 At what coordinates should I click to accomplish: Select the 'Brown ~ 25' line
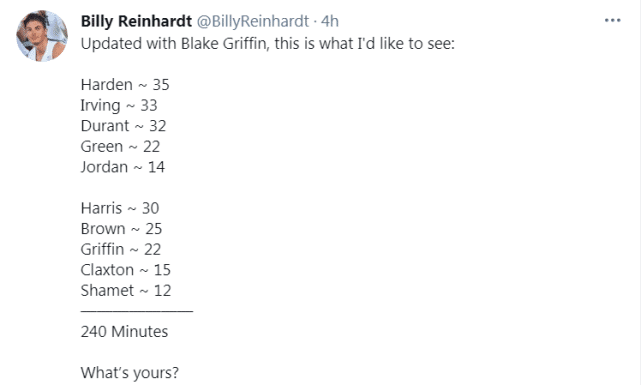(x=121, y=228)
